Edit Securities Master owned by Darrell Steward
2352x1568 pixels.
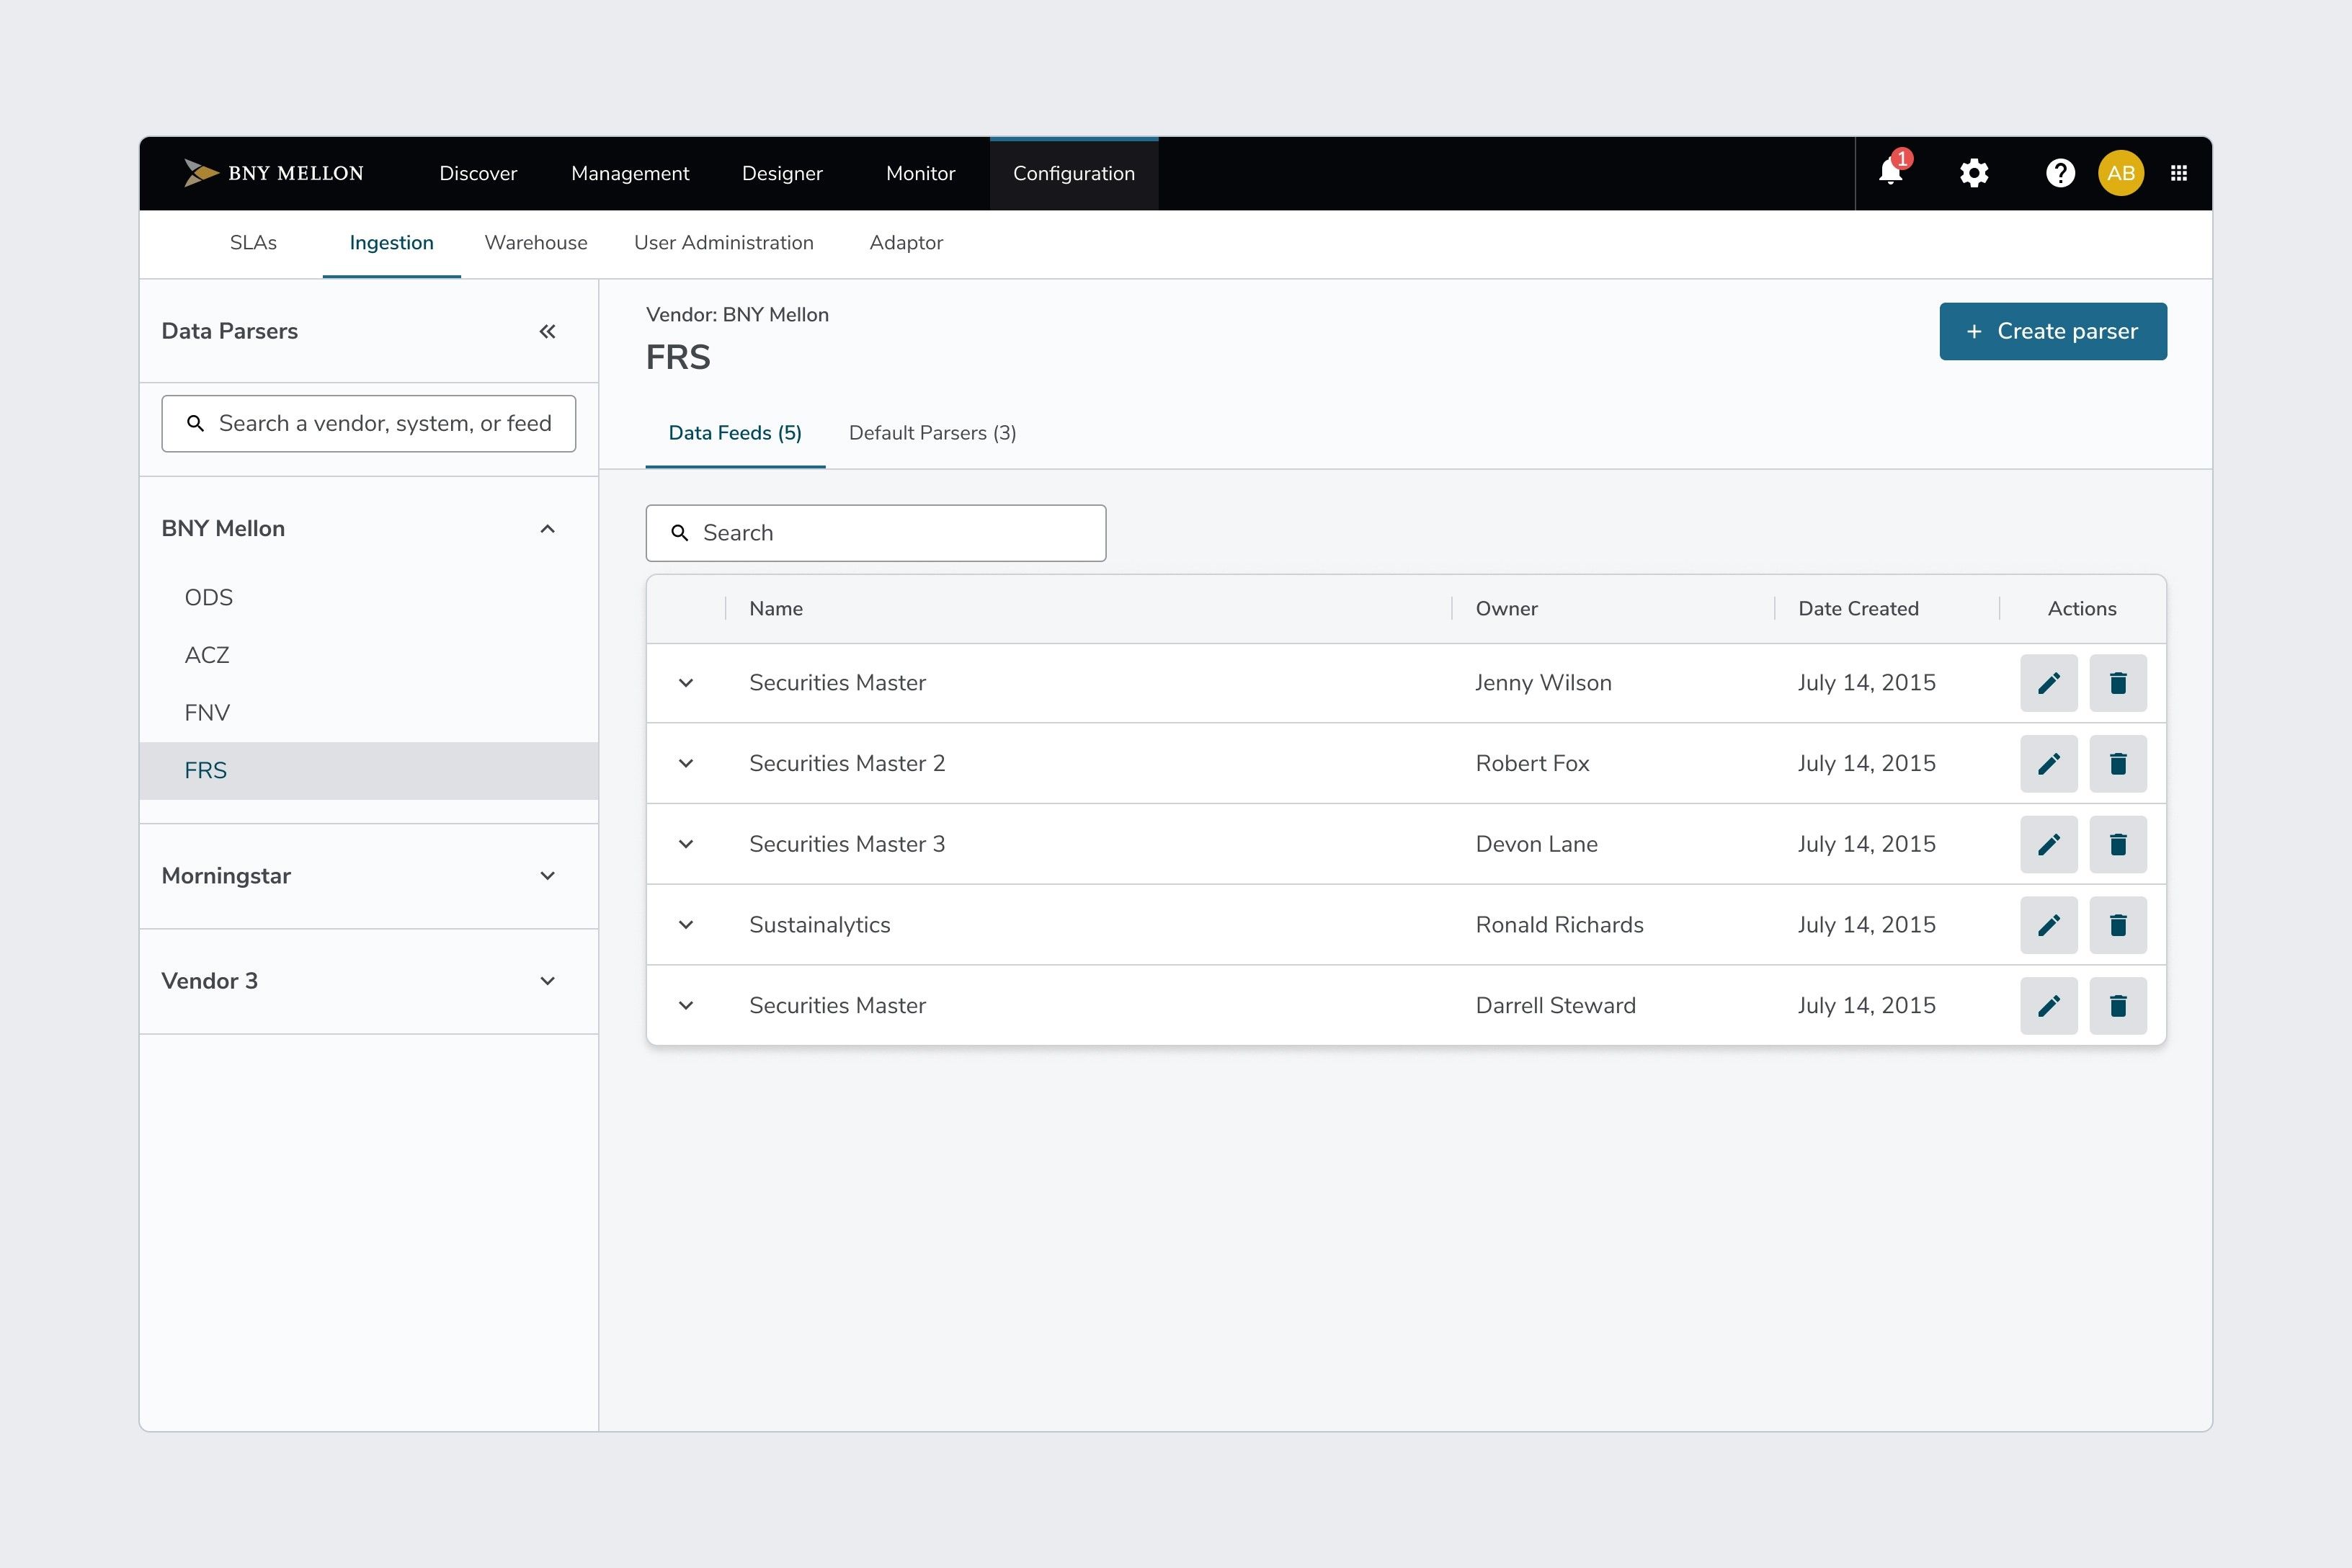click(2049, 1006)
